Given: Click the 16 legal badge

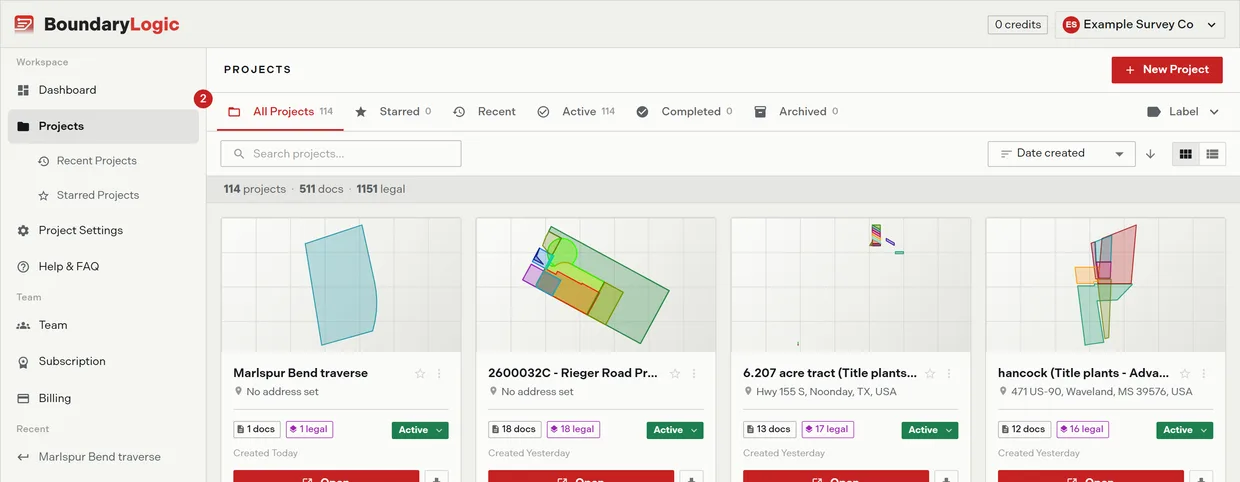Looking at the screenshot, I should pyautogui.click(x=1083, y=430).
